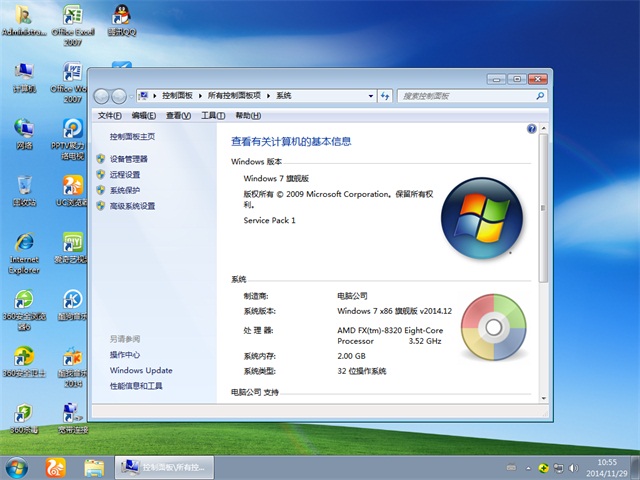The image size is (640, 480).
Task: Click the volume speaker tray icon
Action: pos(572,467)
